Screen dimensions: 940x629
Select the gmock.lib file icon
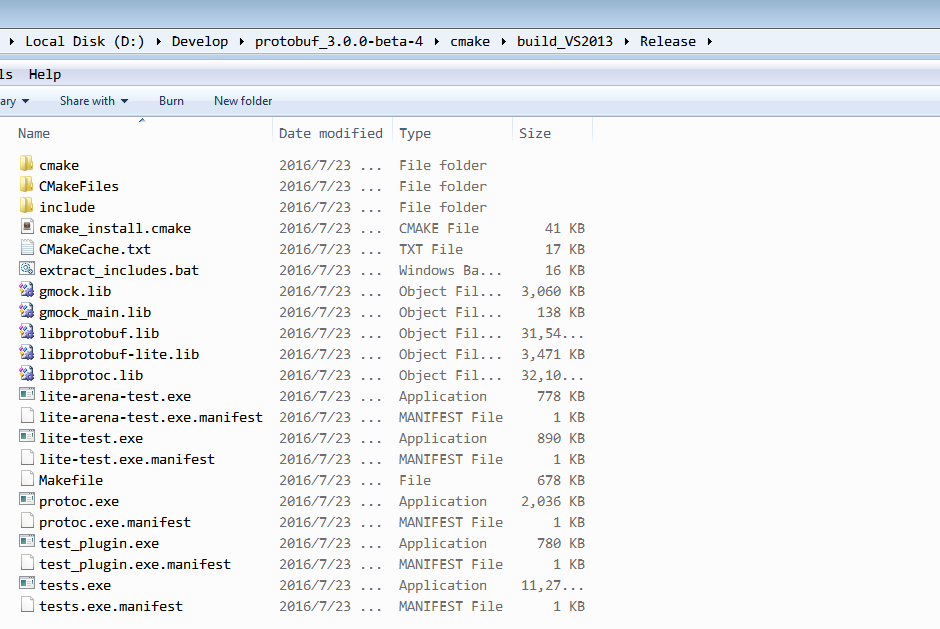tap(26, 290)
